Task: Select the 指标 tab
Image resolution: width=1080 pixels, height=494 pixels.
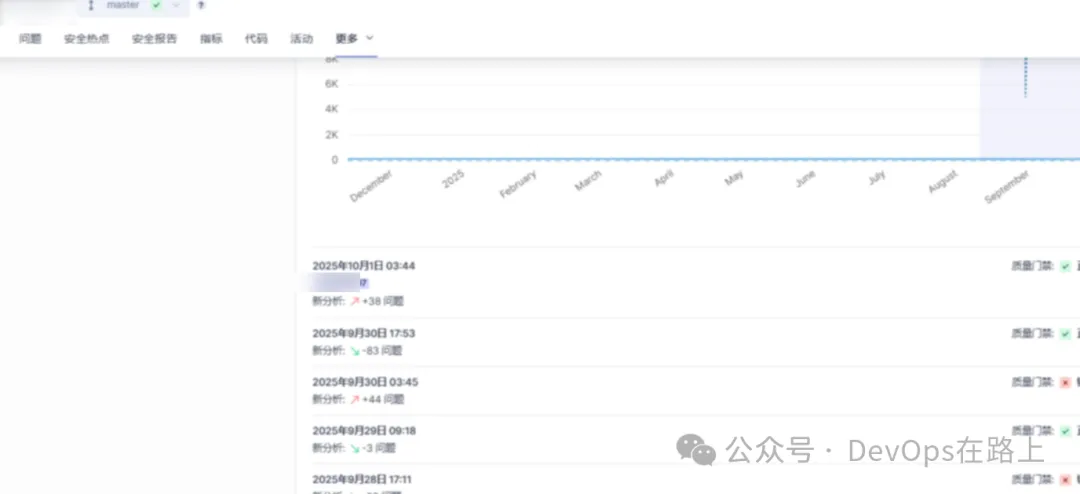Action: (211, 39)
